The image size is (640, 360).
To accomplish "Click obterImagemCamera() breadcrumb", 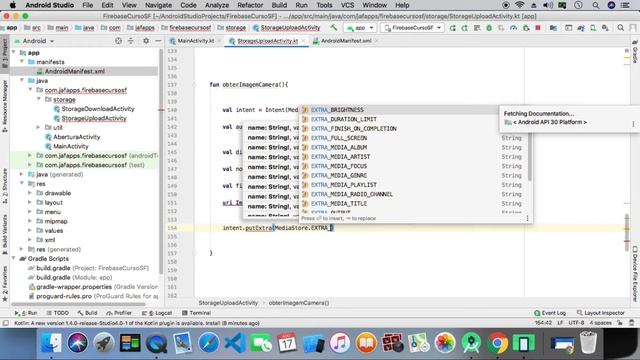I will click(299, 303).
